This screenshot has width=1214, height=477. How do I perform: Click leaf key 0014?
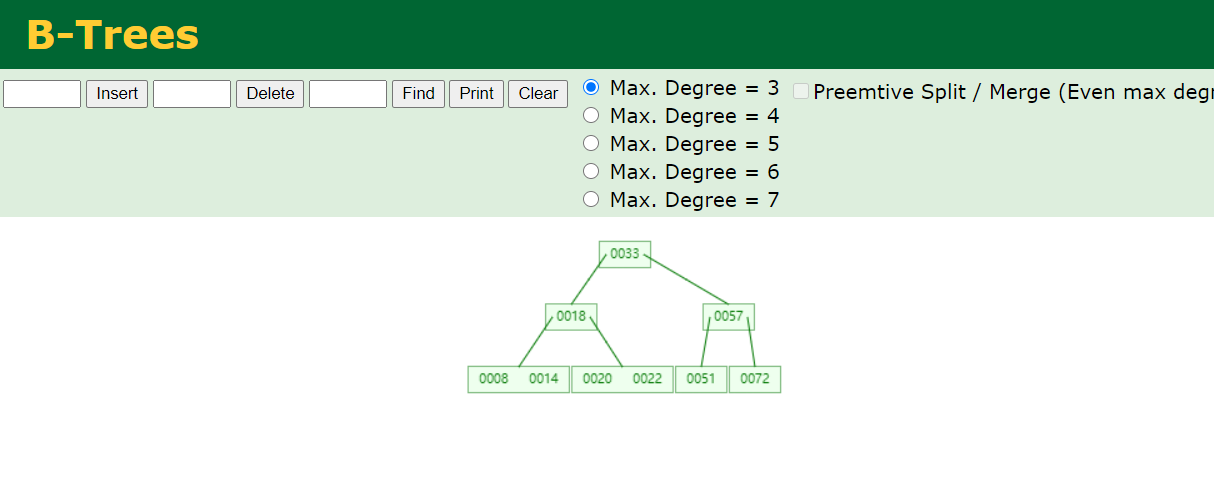(544, 379)
